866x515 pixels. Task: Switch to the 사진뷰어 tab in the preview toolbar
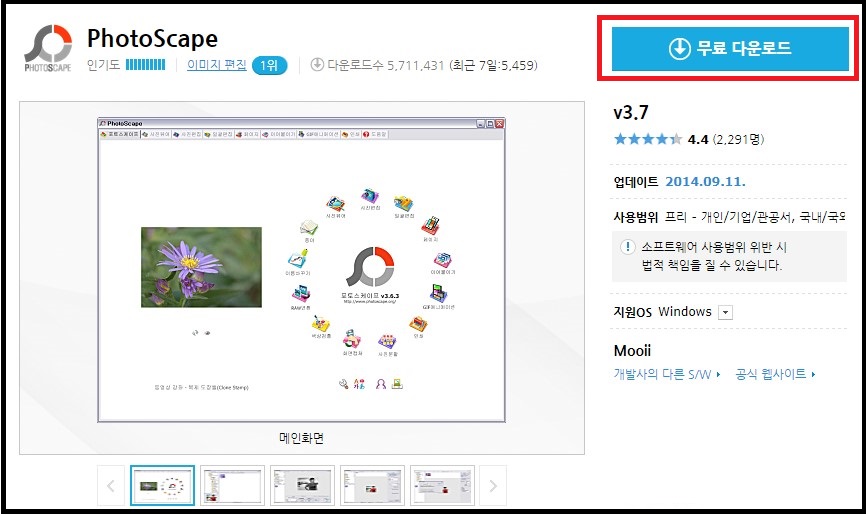(x=156, y=134)
